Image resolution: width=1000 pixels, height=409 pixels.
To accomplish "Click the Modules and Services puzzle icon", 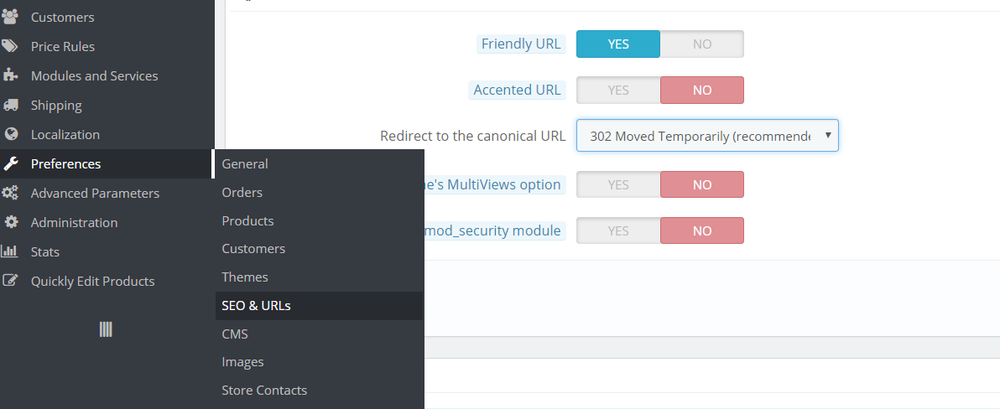I will (11, 75).
